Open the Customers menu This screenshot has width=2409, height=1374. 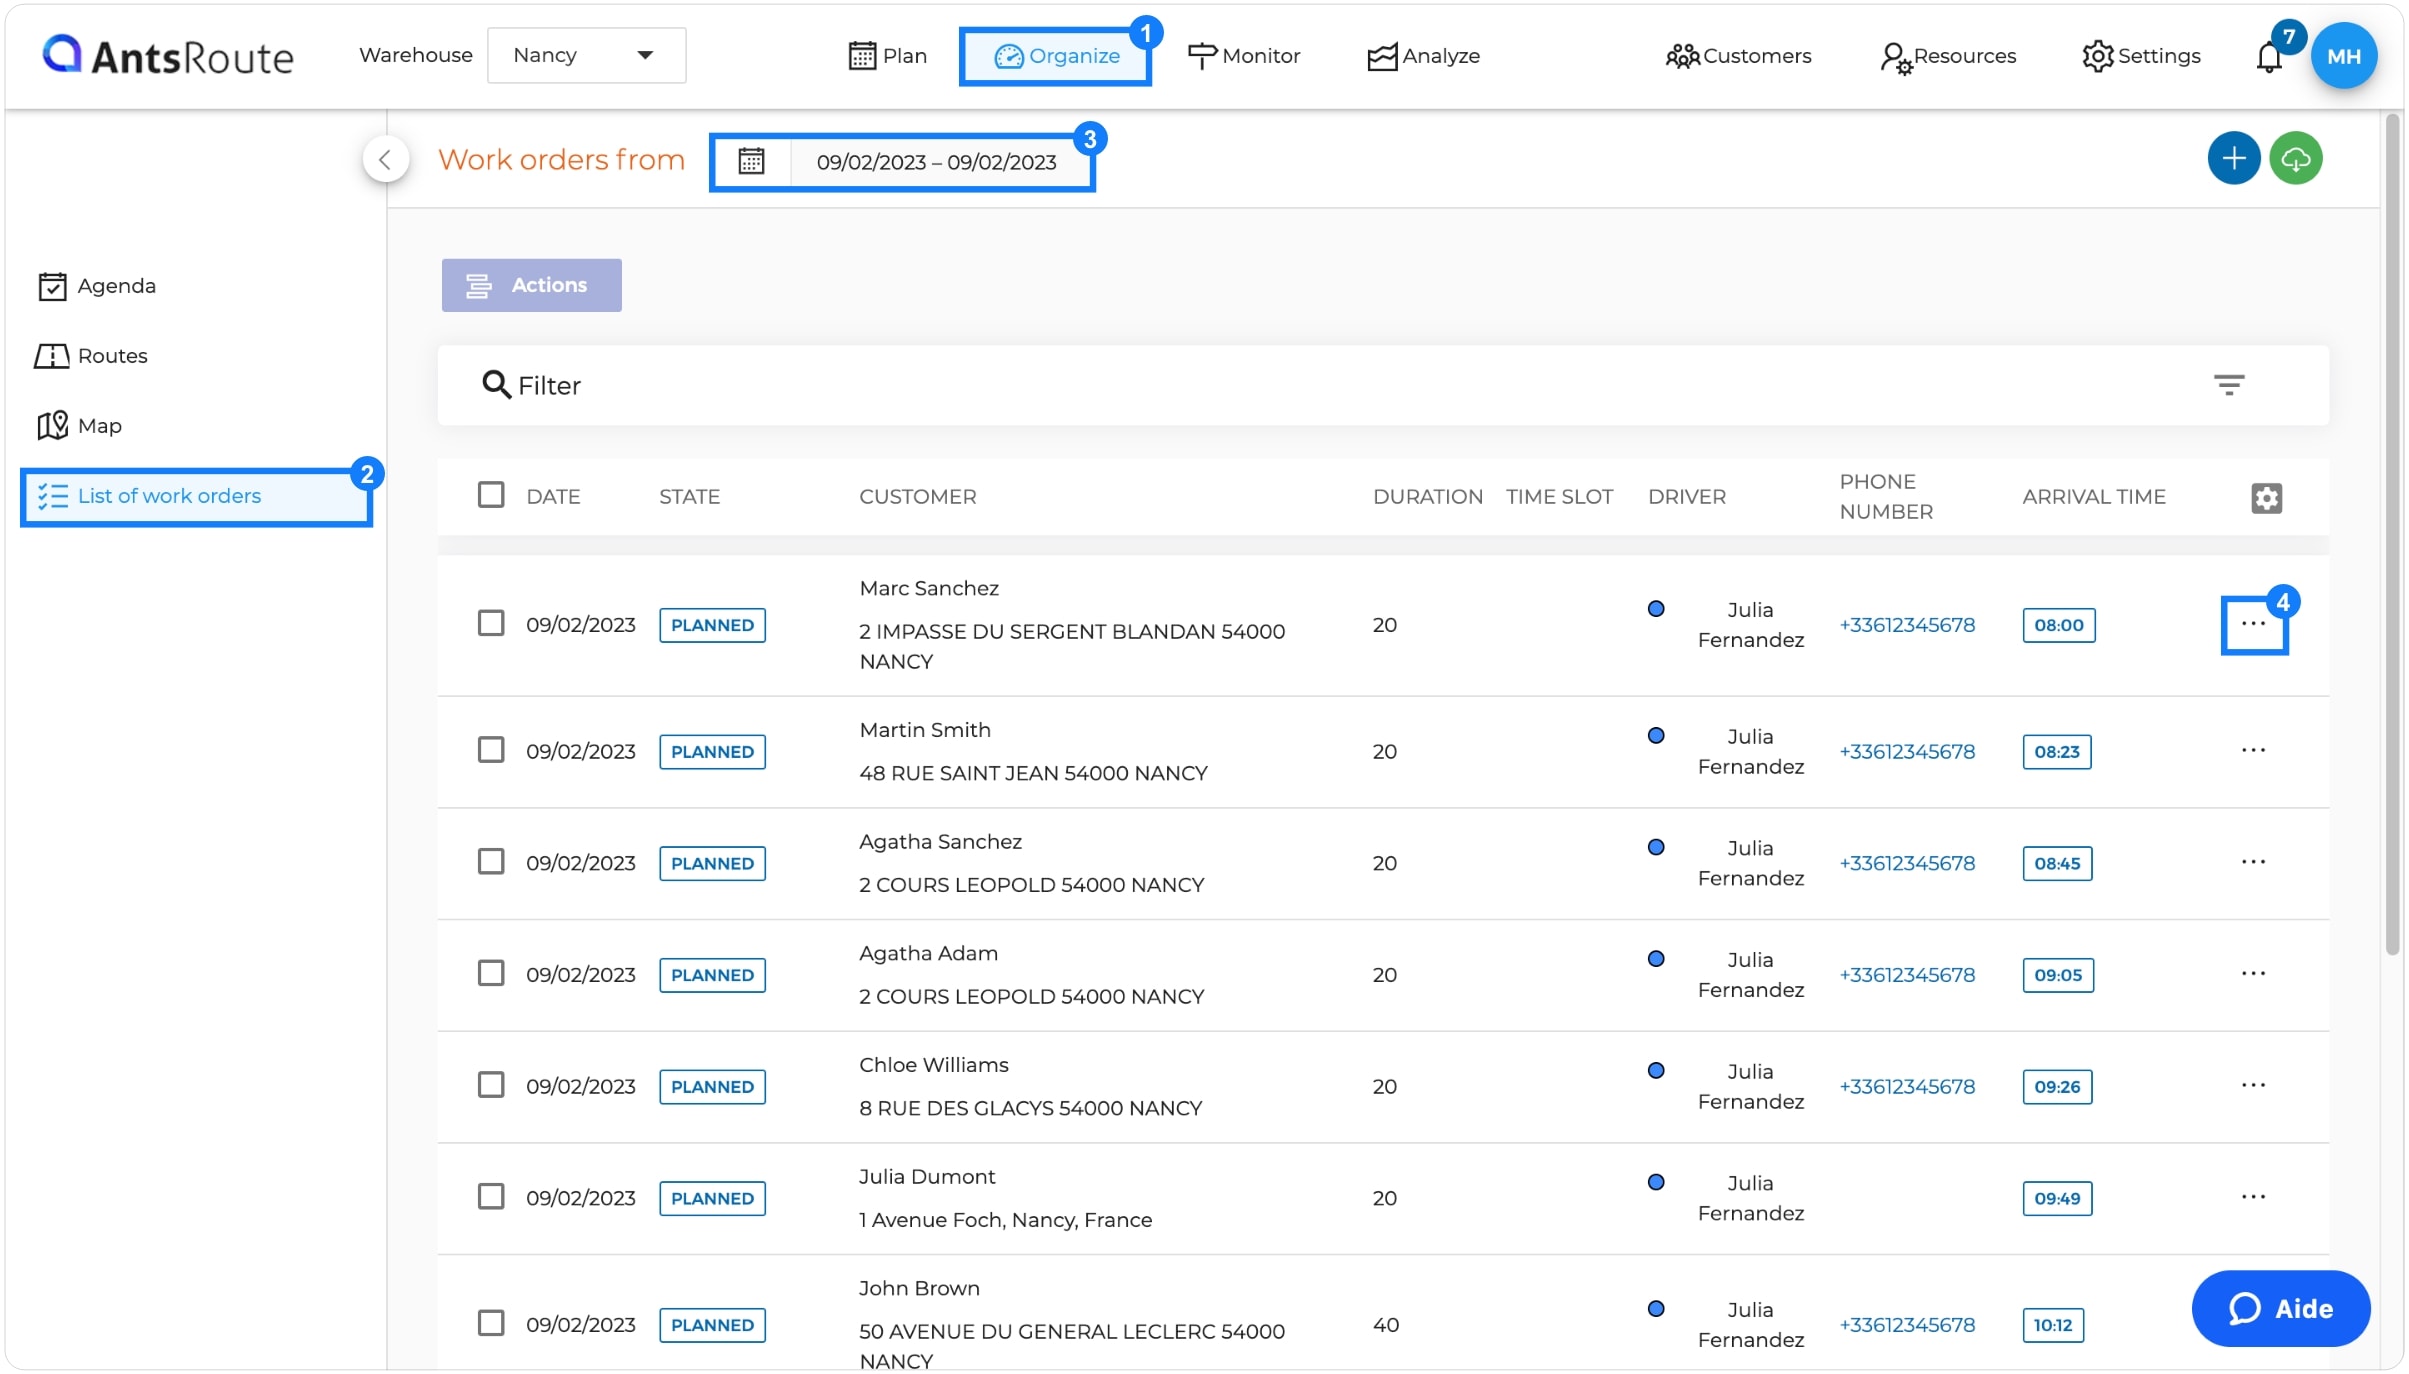click(x=1738, y=56)
